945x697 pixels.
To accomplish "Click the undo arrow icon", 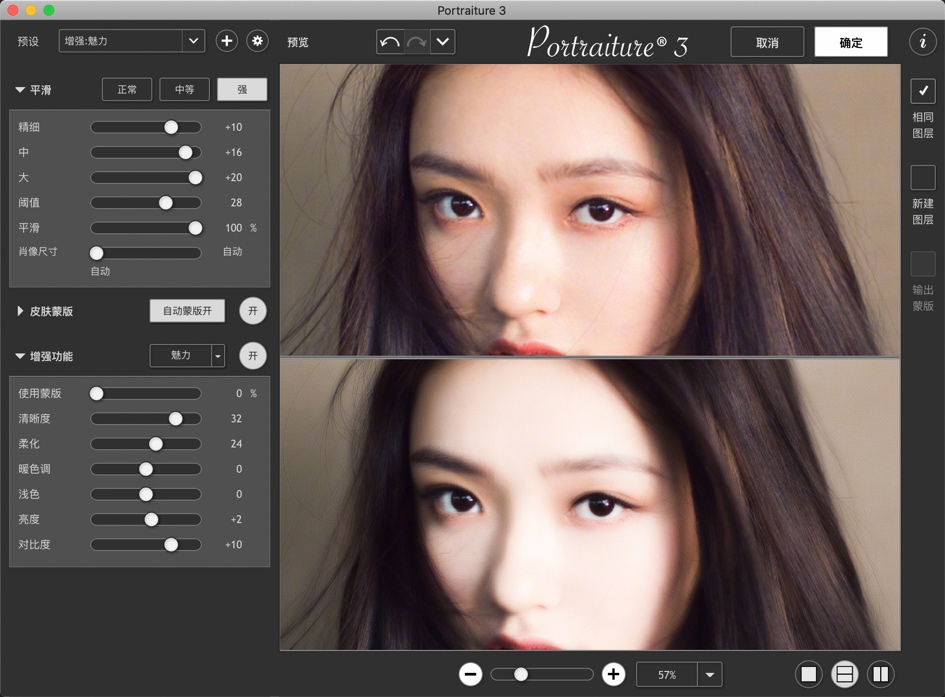I will (390, 41).
